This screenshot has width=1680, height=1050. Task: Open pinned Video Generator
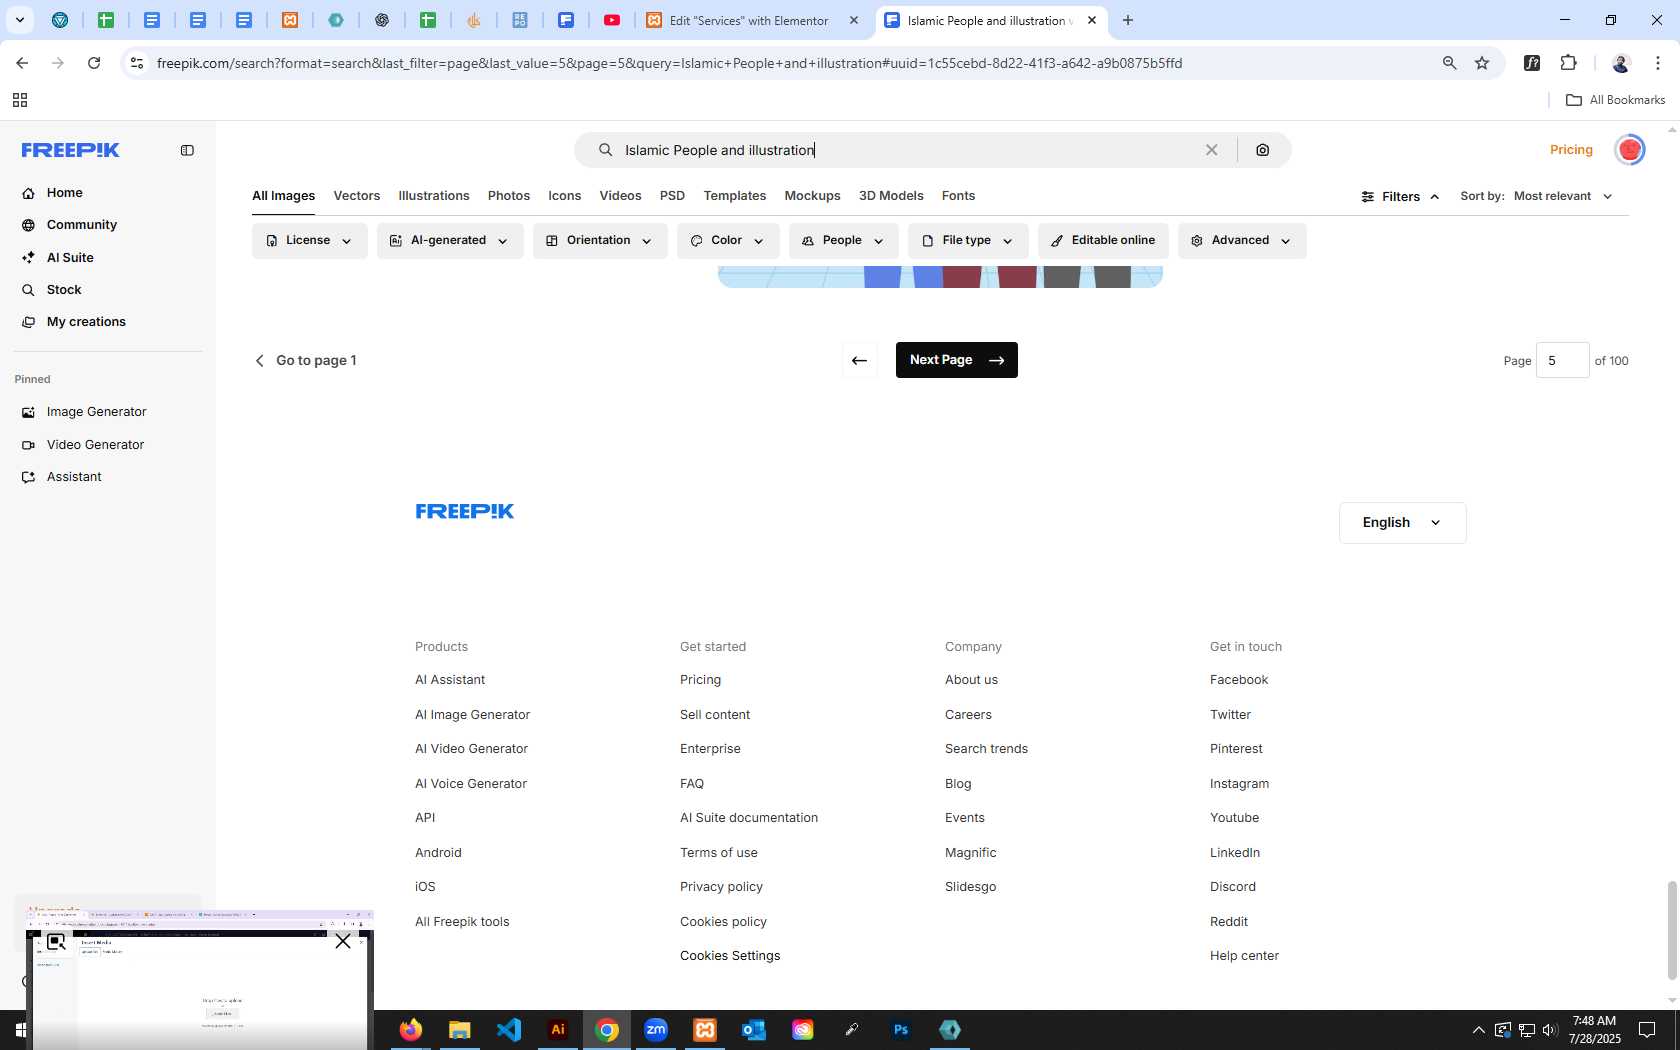click(95, 445)
